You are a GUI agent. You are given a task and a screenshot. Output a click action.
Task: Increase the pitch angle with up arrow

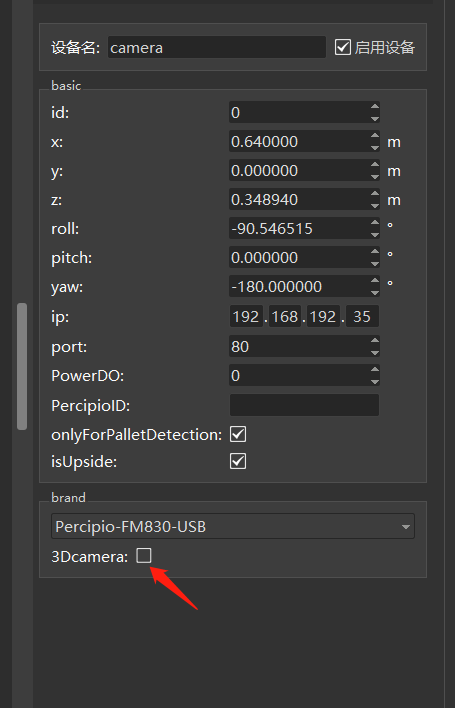coord(375,252)
